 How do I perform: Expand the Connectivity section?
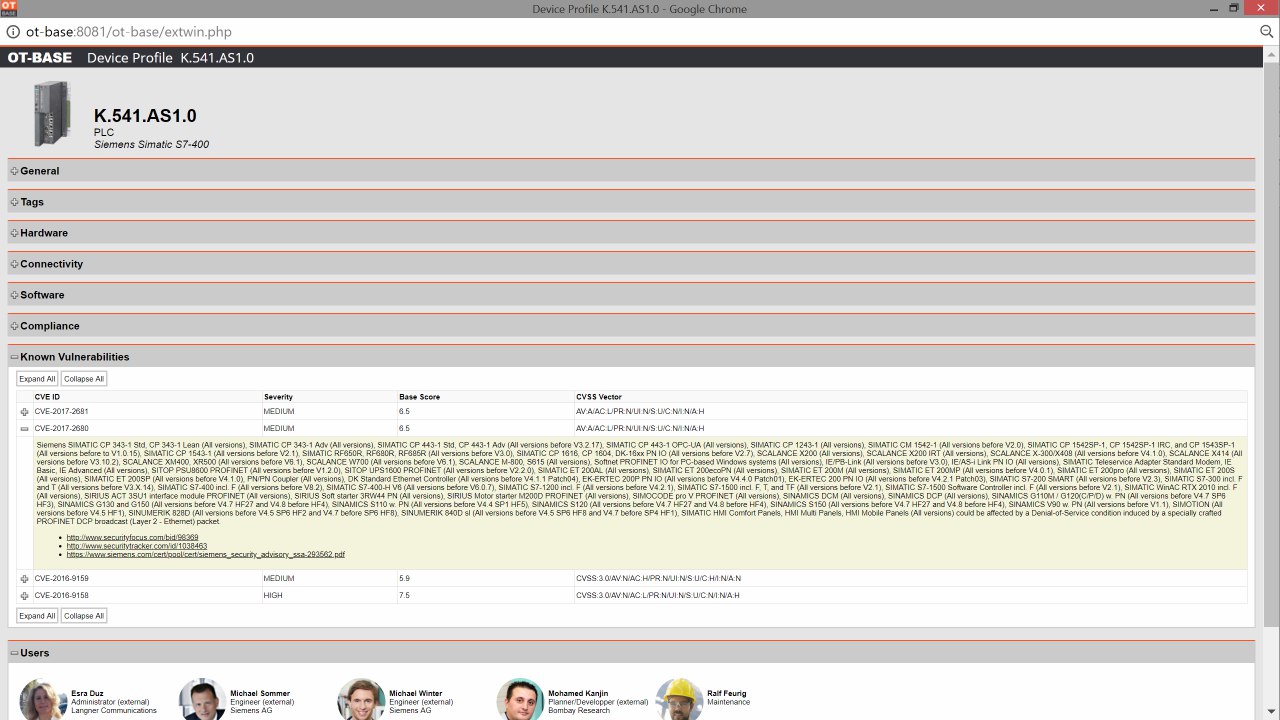click(15, 264)
